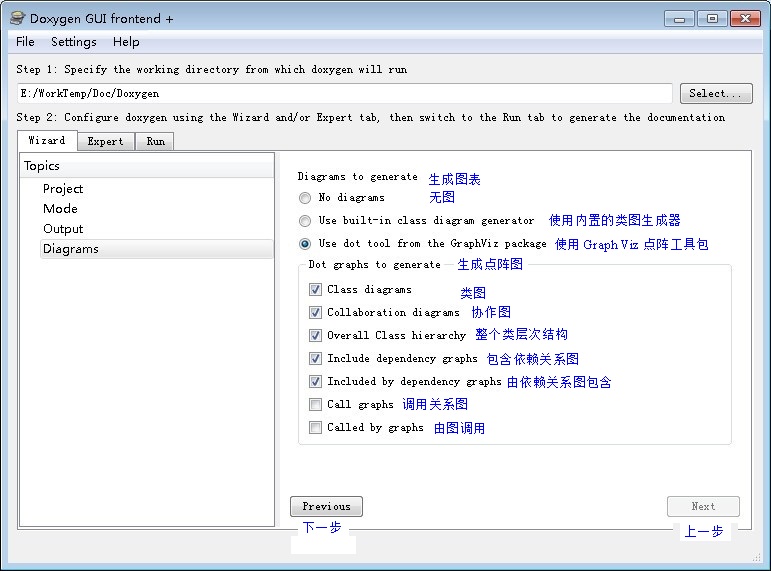This screenshot has height=571, width=771.
Task: Uncheck the Collaboration diagrams checkbox
Action: click(x=315, y=313)
